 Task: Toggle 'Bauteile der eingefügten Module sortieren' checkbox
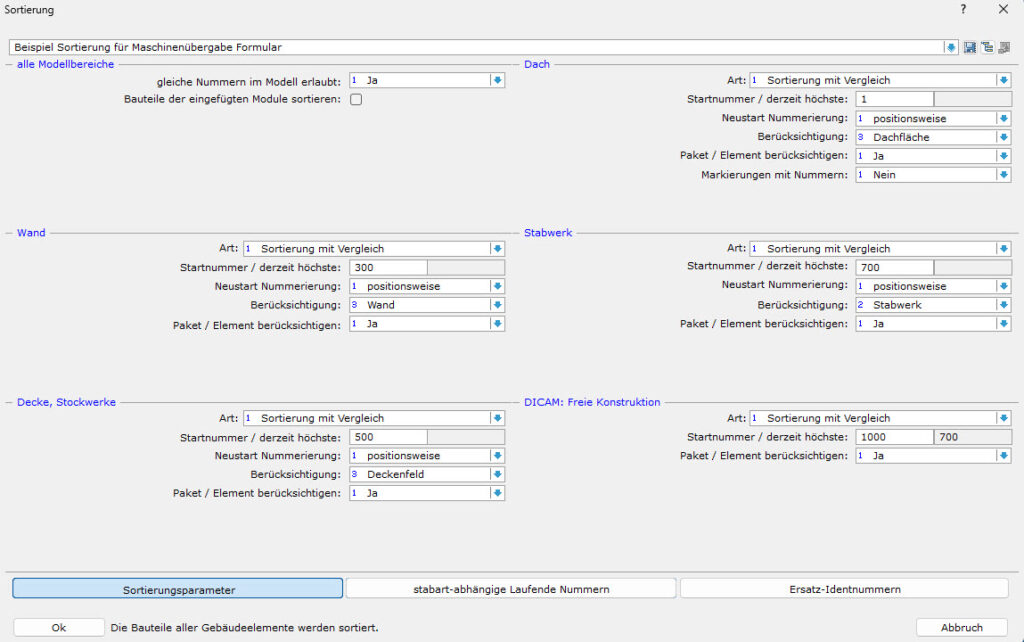[356, 99]
